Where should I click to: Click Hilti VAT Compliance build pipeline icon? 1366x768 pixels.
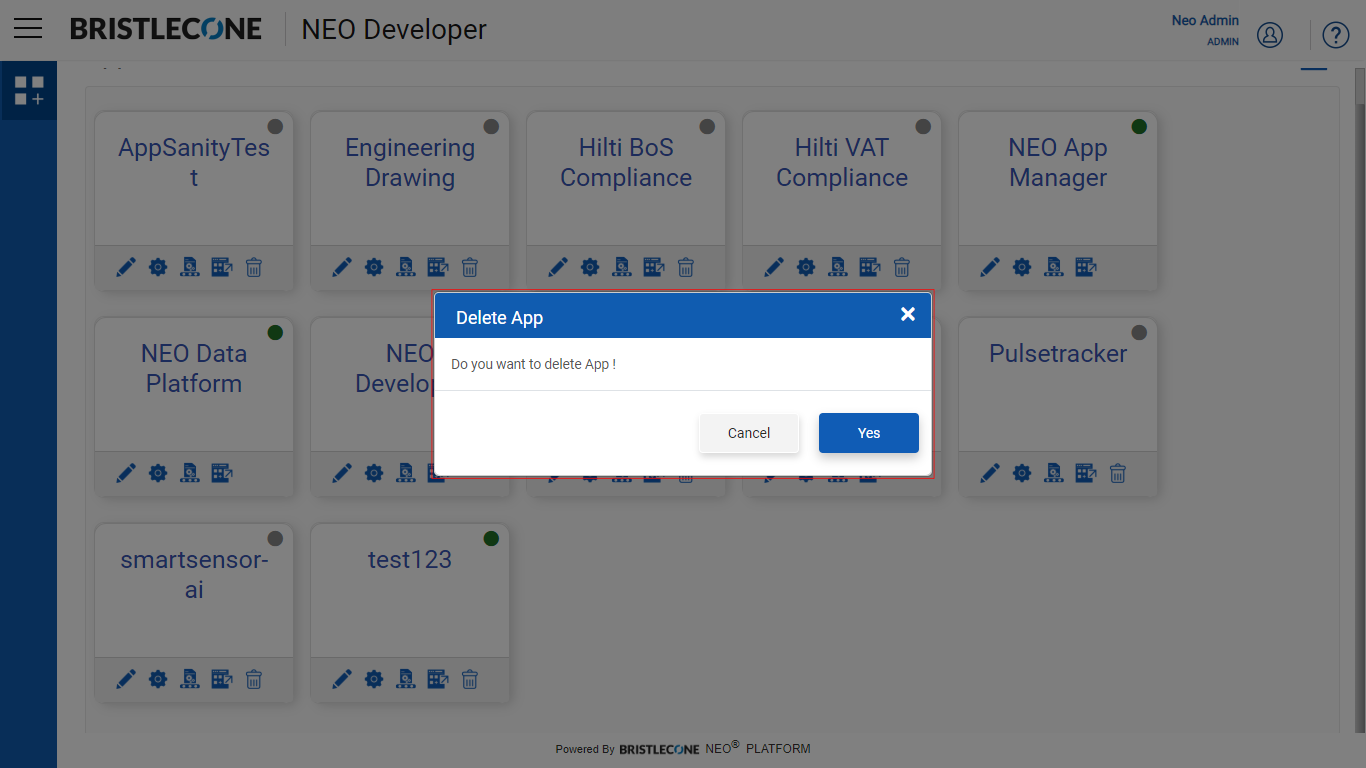coord(838,267)
